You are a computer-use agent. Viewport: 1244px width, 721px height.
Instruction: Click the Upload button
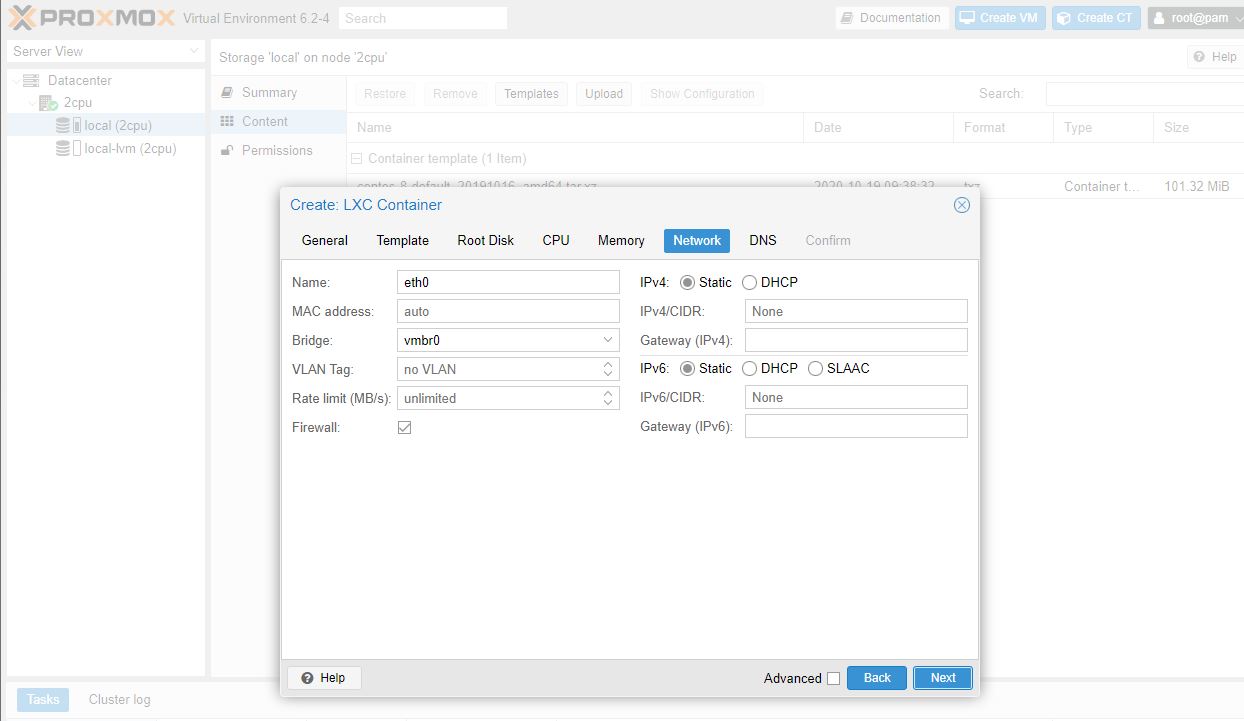pos(604,94)
